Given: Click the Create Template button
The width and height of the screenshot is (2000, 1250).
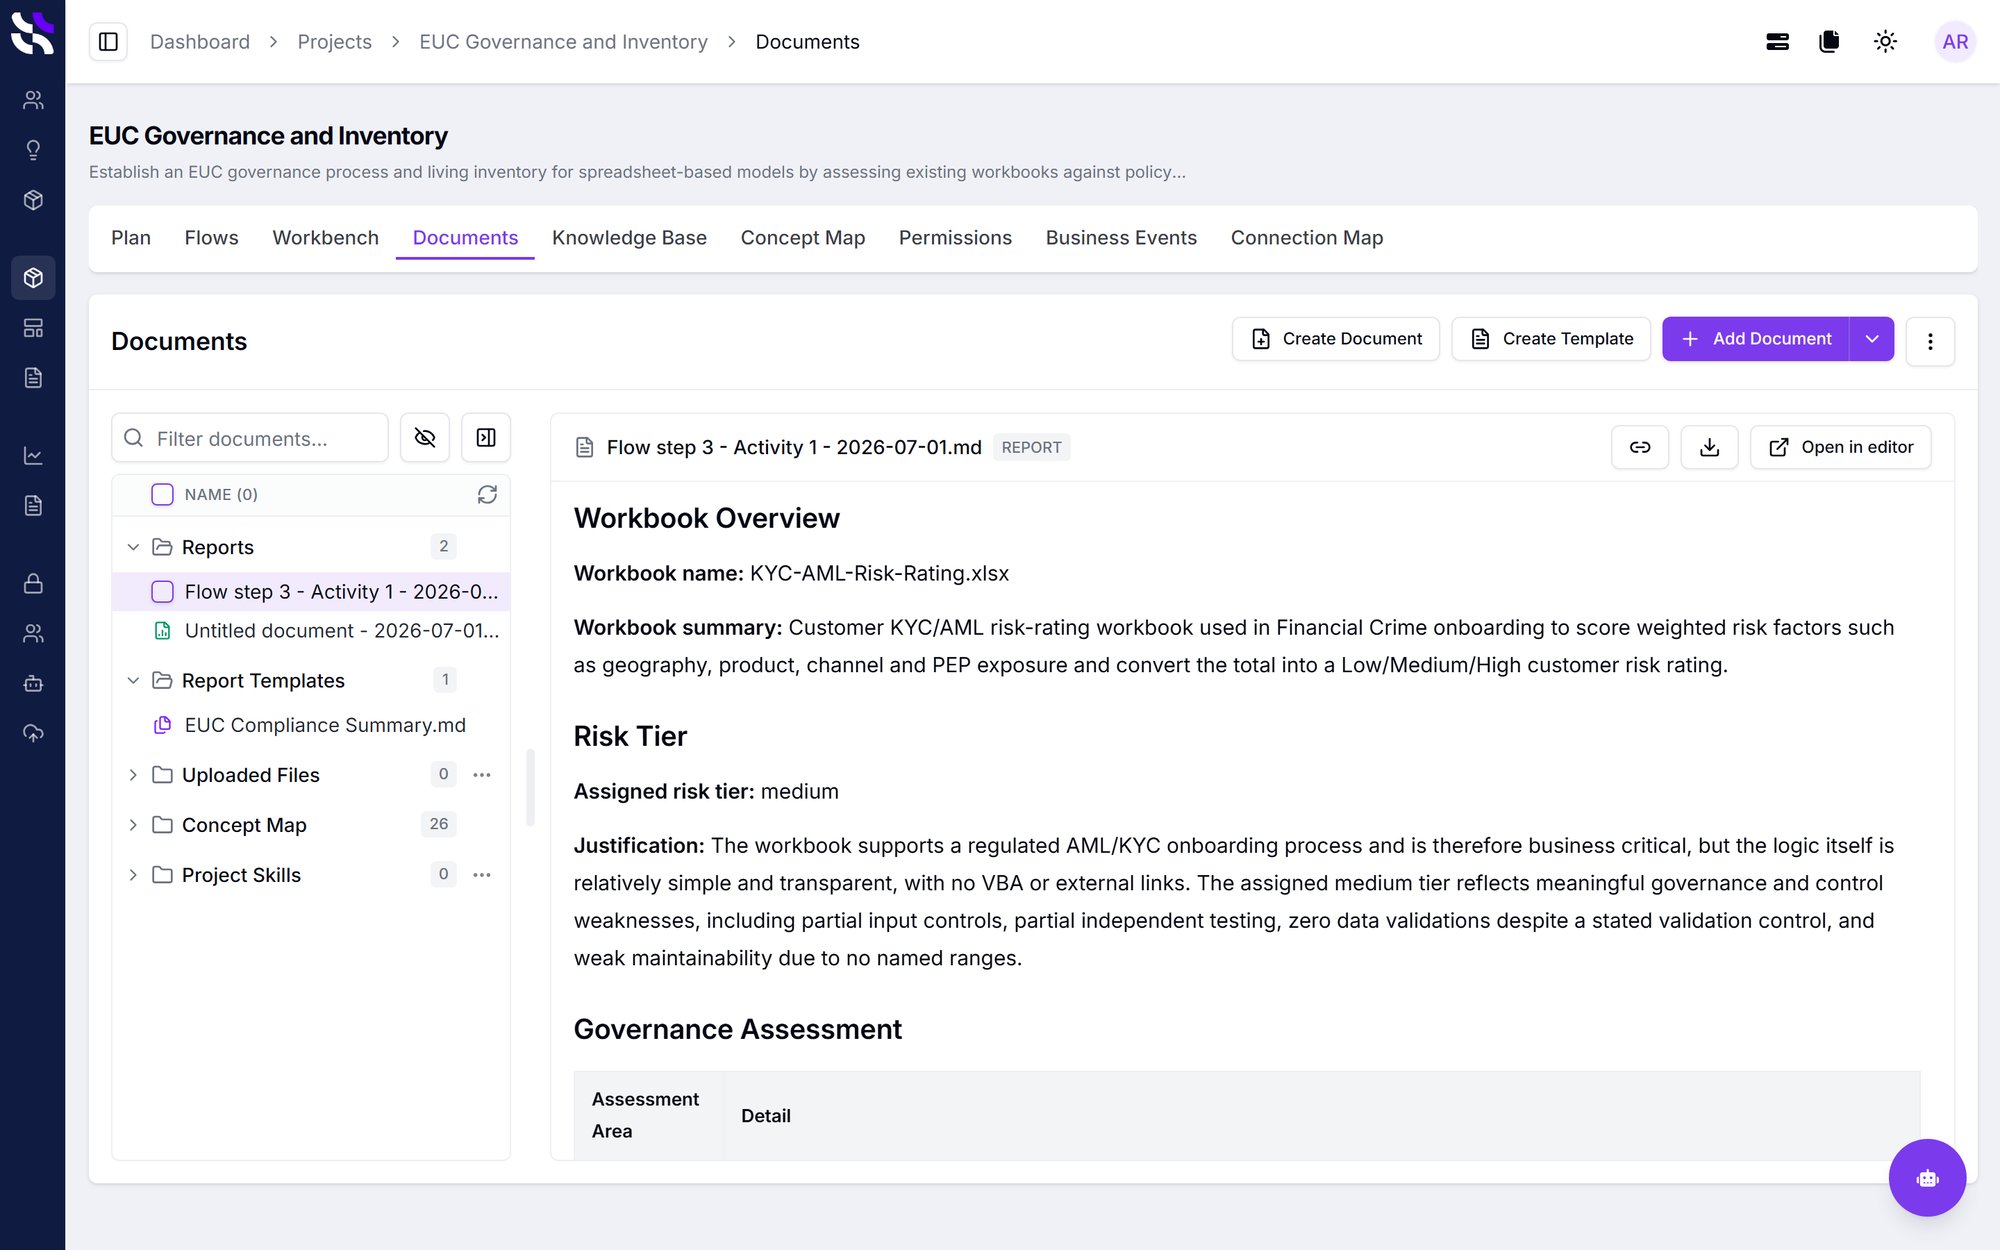Looking at the screenshot, I should click(1551, 339).
